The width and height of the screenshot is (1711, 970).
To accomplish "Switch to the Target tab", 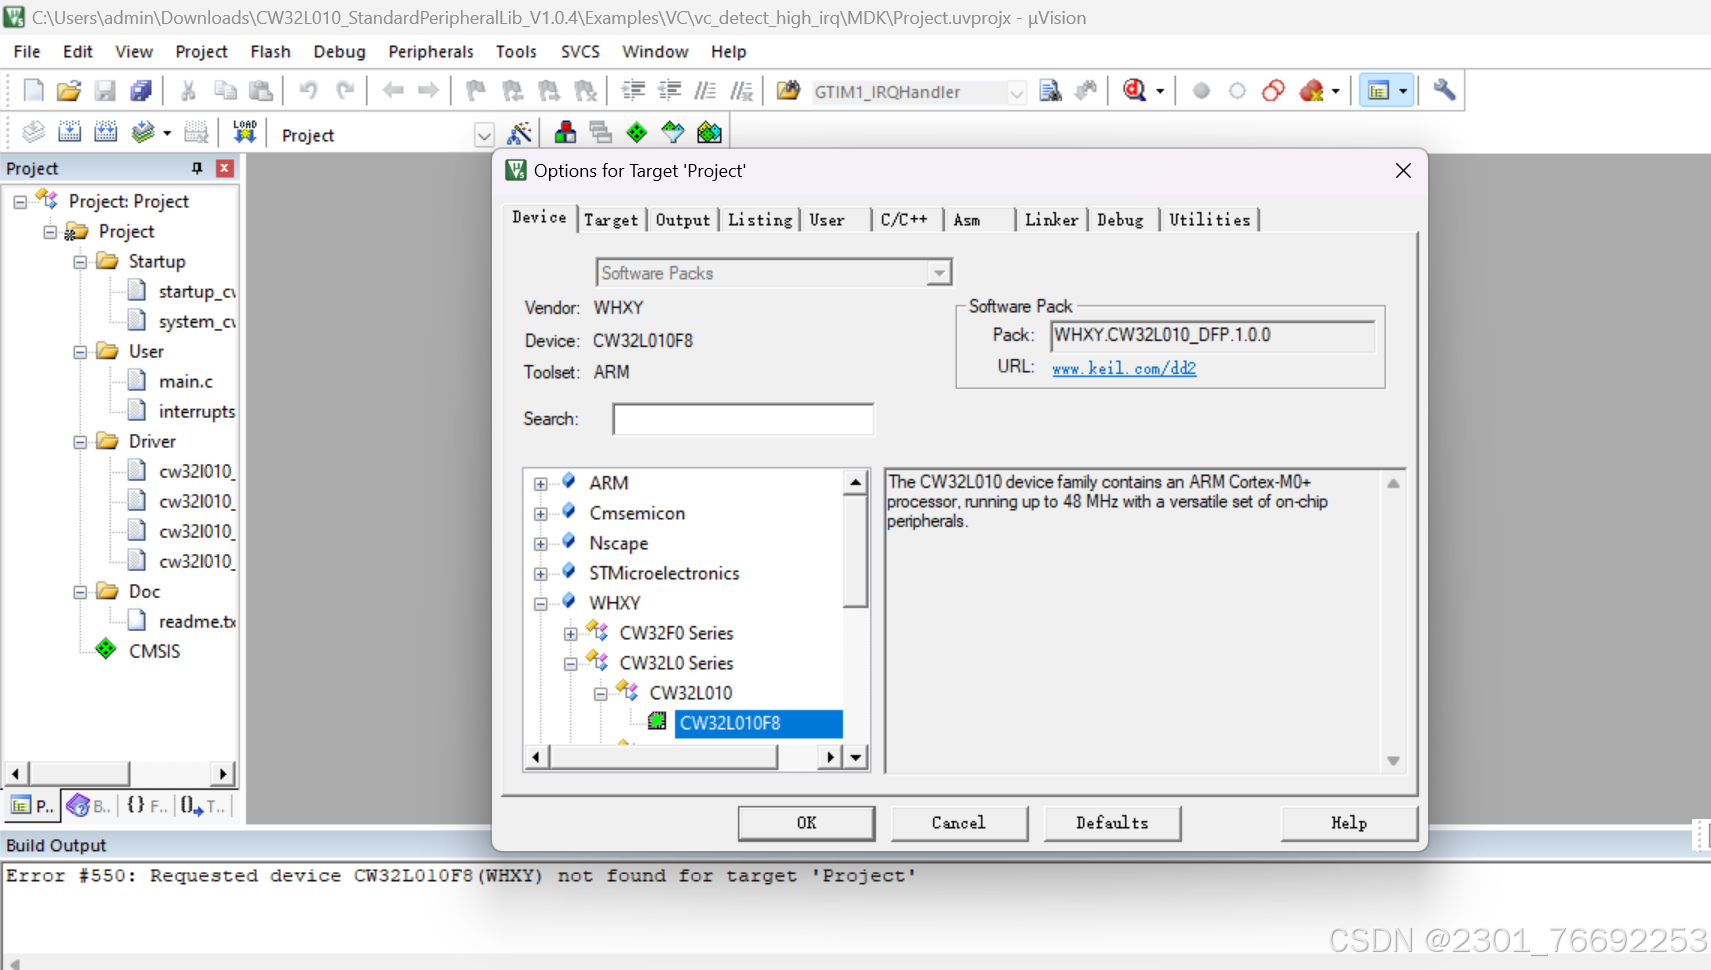I will pyautogui.click(x=611, y=220).
